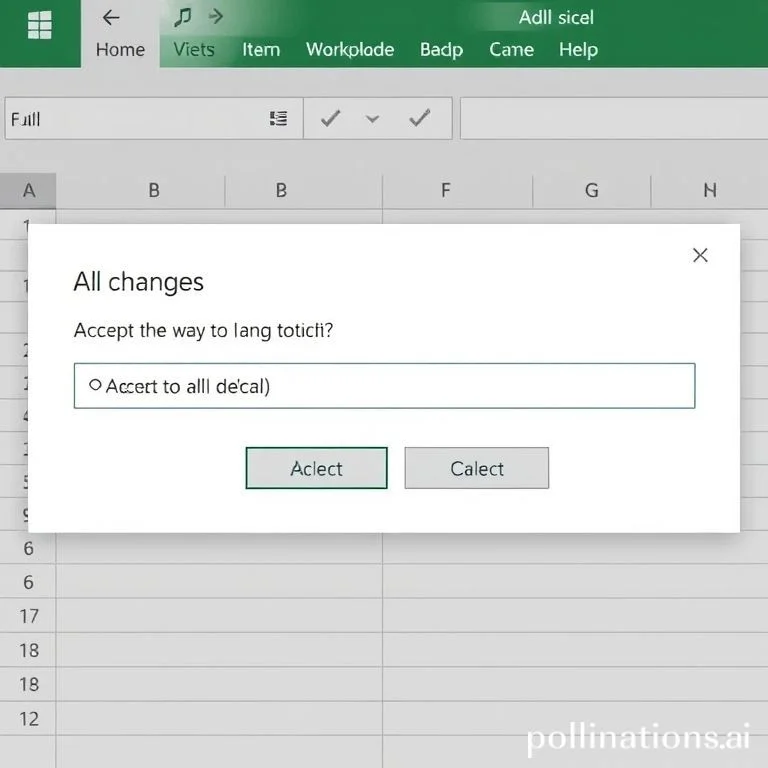768x768 pixels.
Task: Click into the empty formula bar
Action: coord(612,119)
